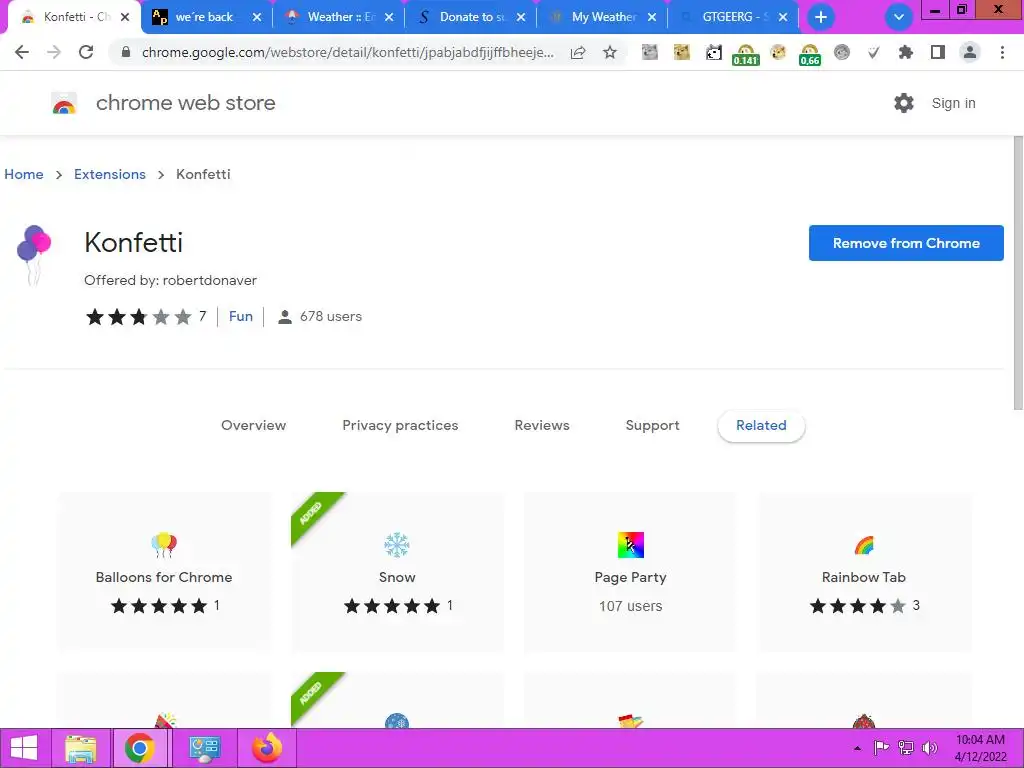
Task: Select the Related tab
Action: pos(761,426)
